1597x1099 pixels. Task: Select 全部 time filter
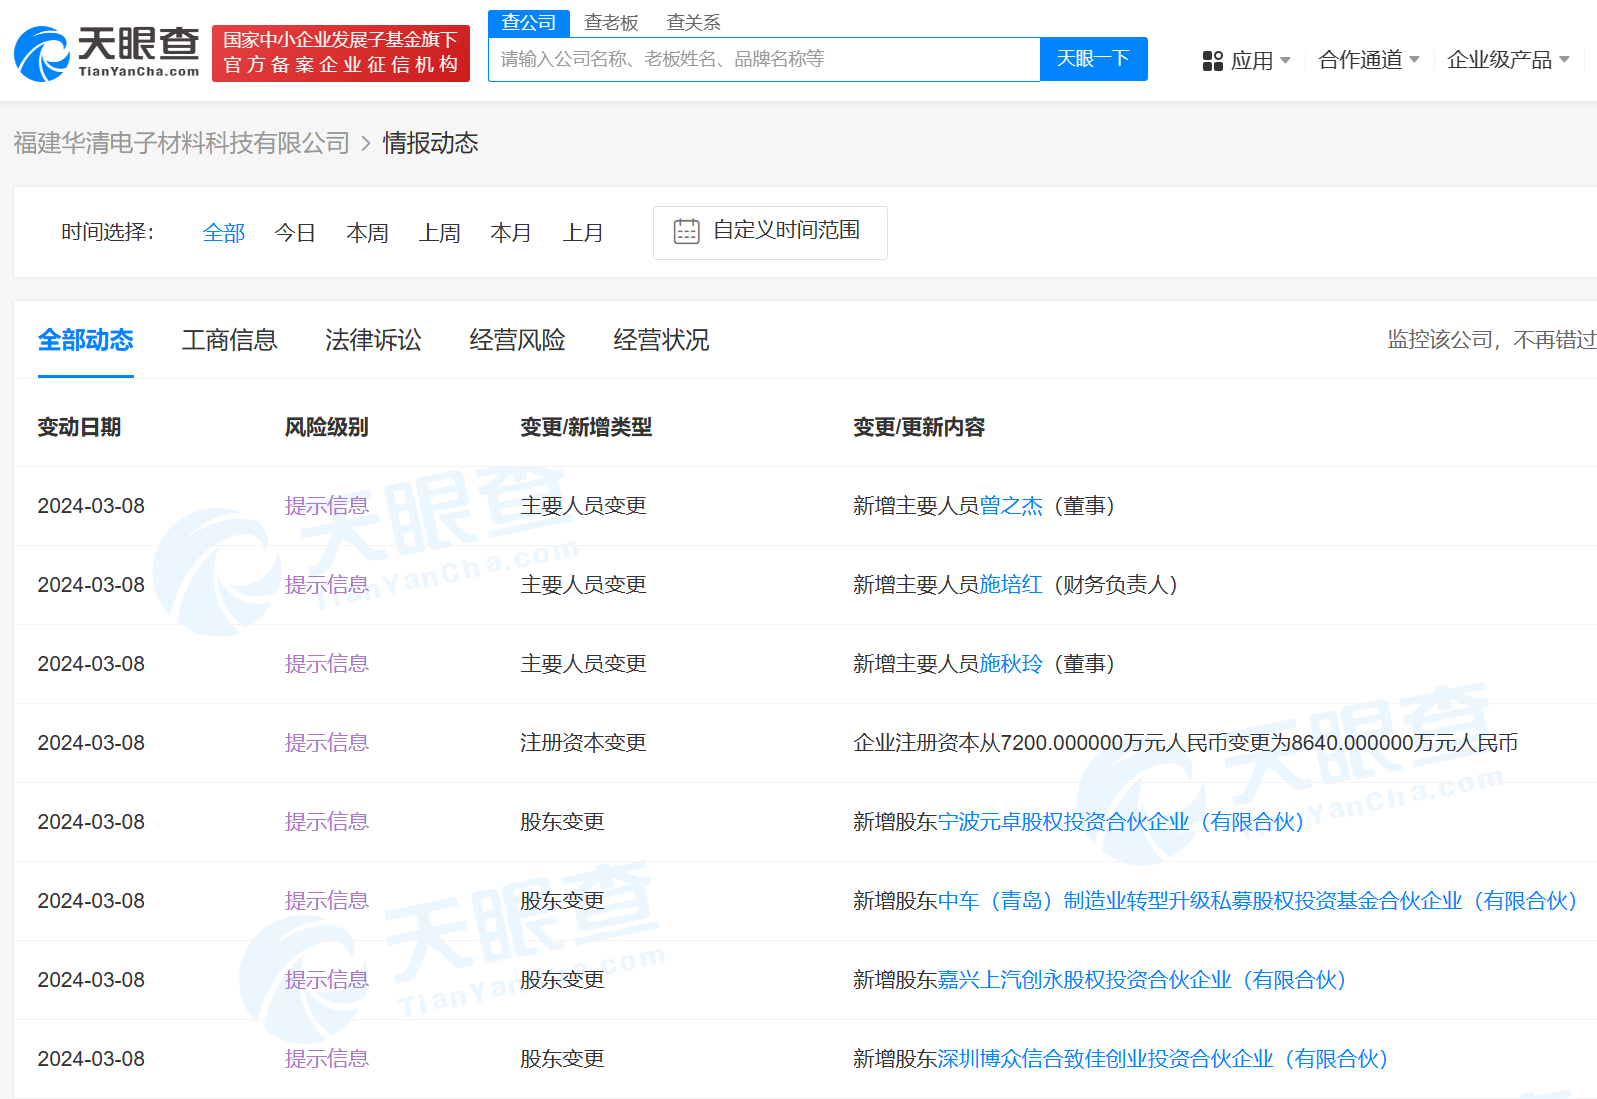tap(224, 233)
